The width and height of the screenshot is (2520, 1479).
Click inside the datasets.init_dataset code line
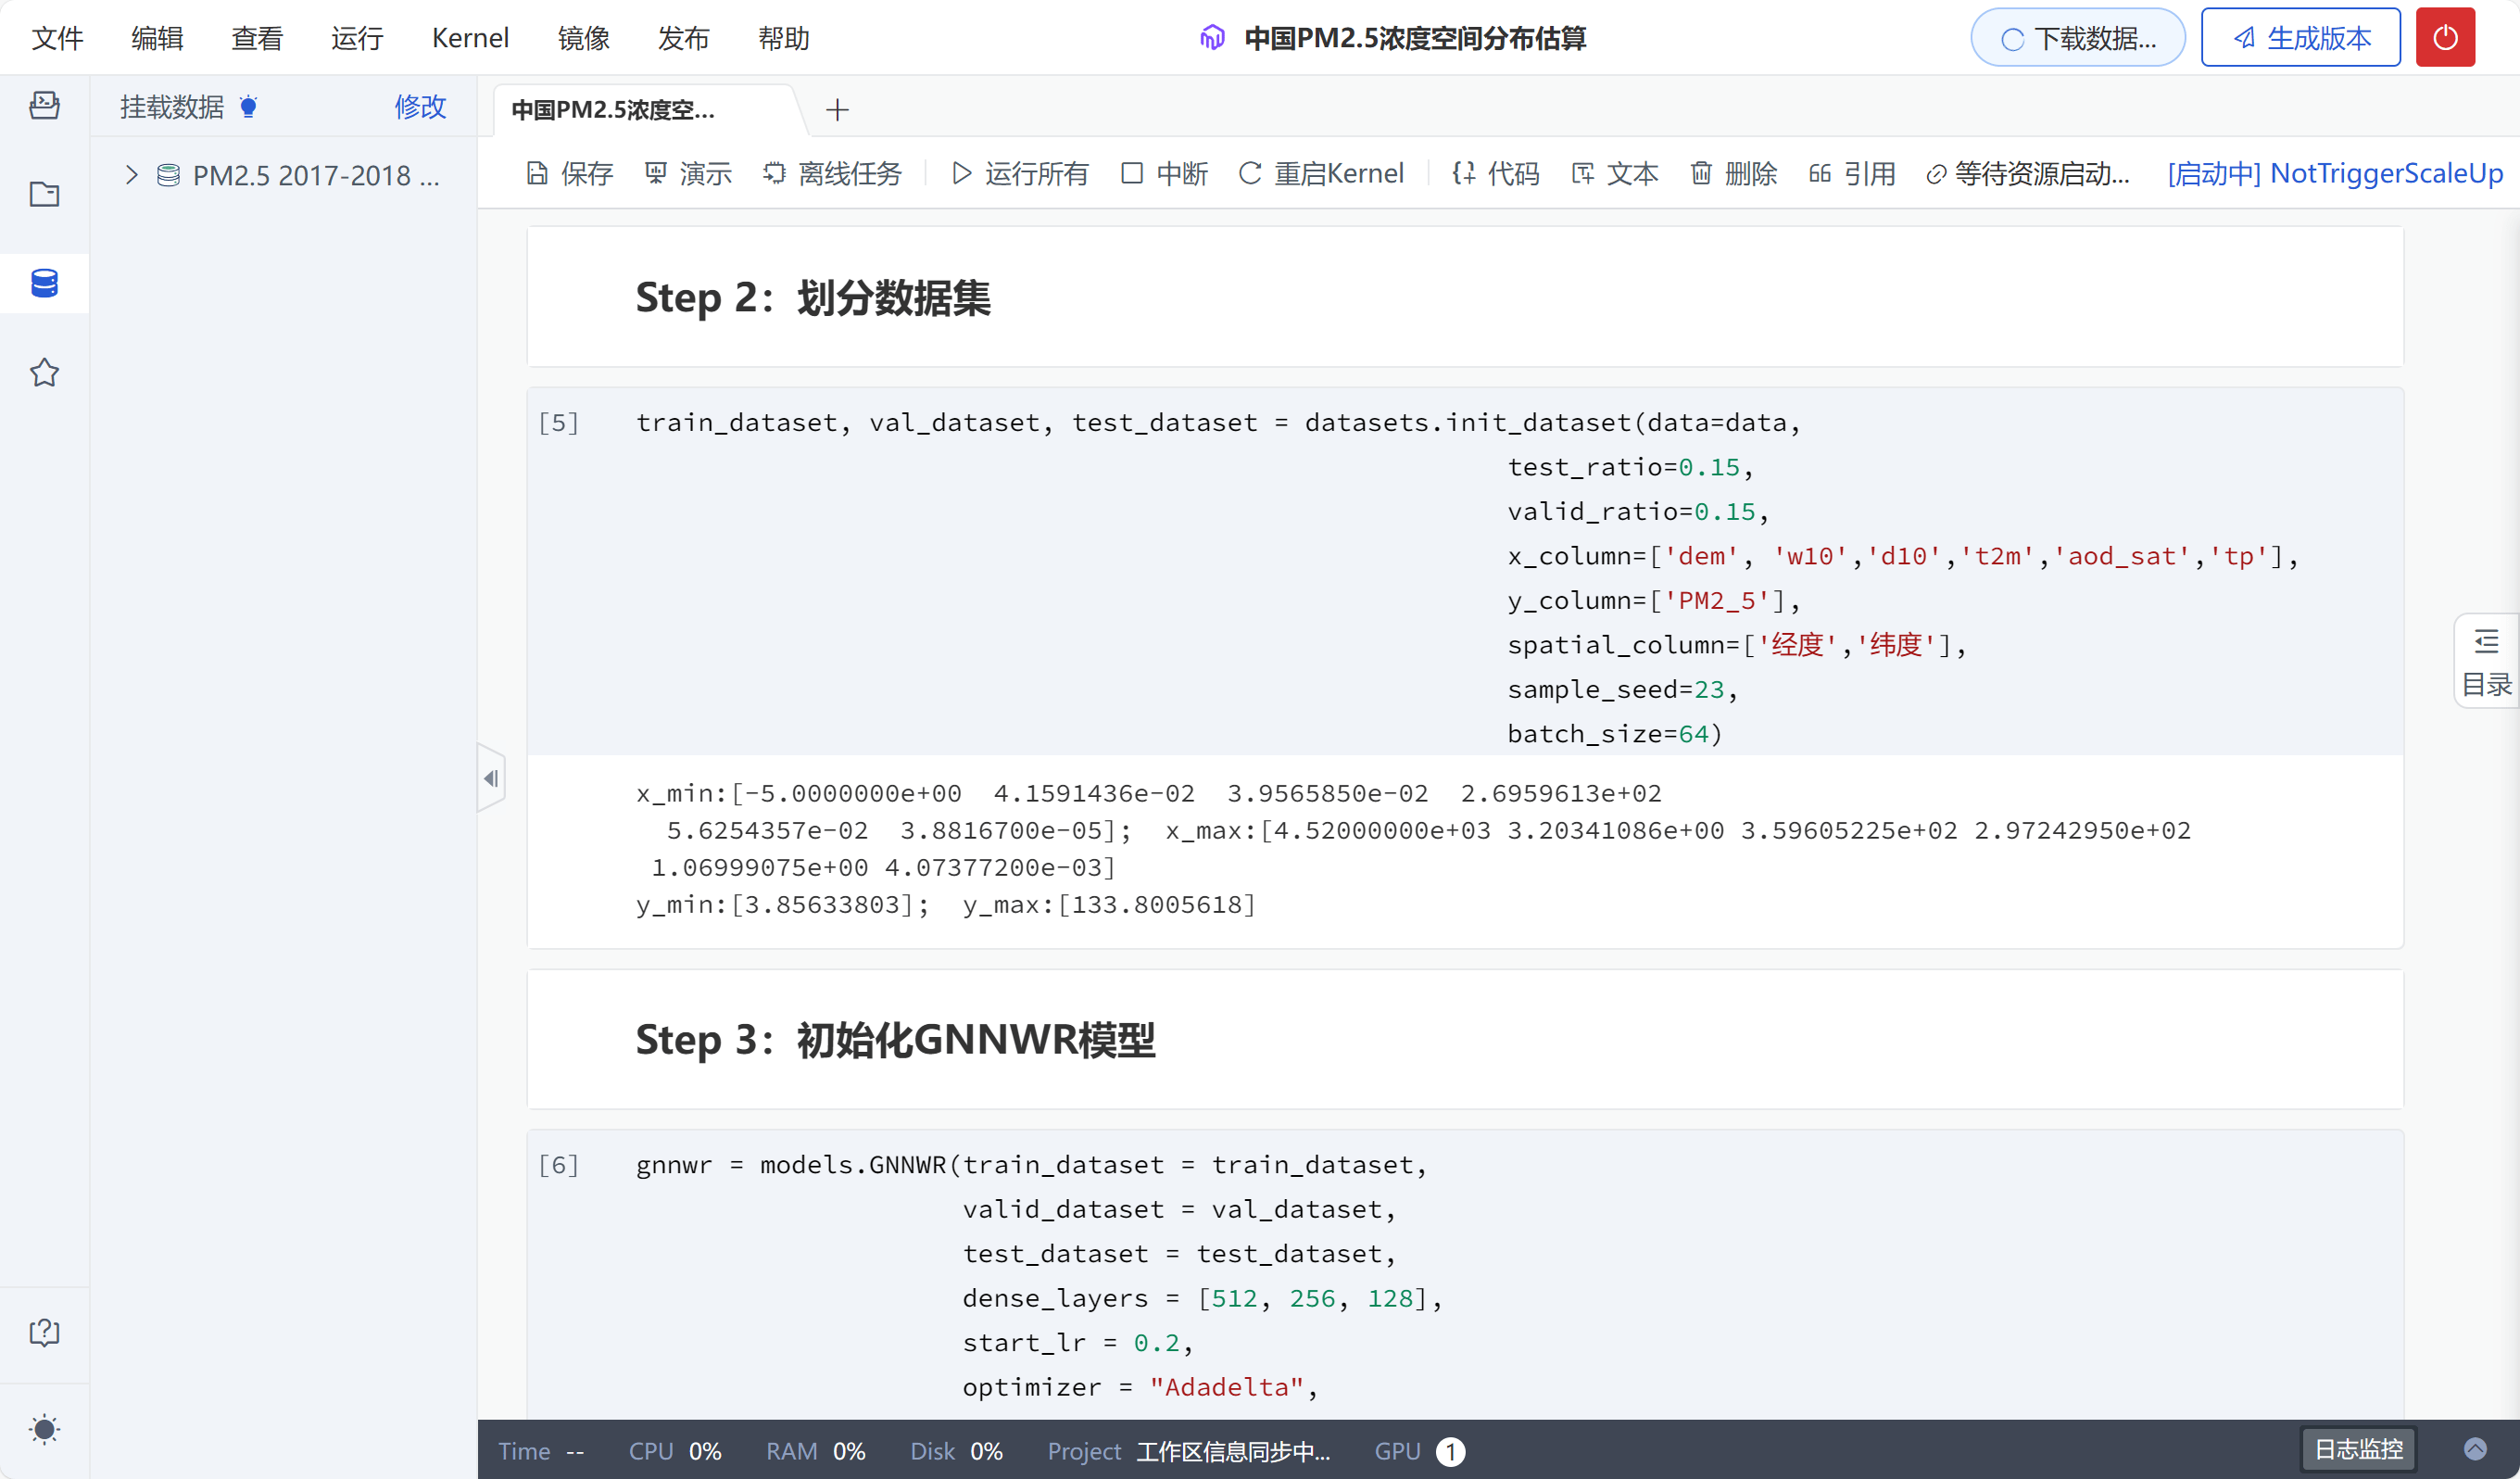[x=1218, y=423]
